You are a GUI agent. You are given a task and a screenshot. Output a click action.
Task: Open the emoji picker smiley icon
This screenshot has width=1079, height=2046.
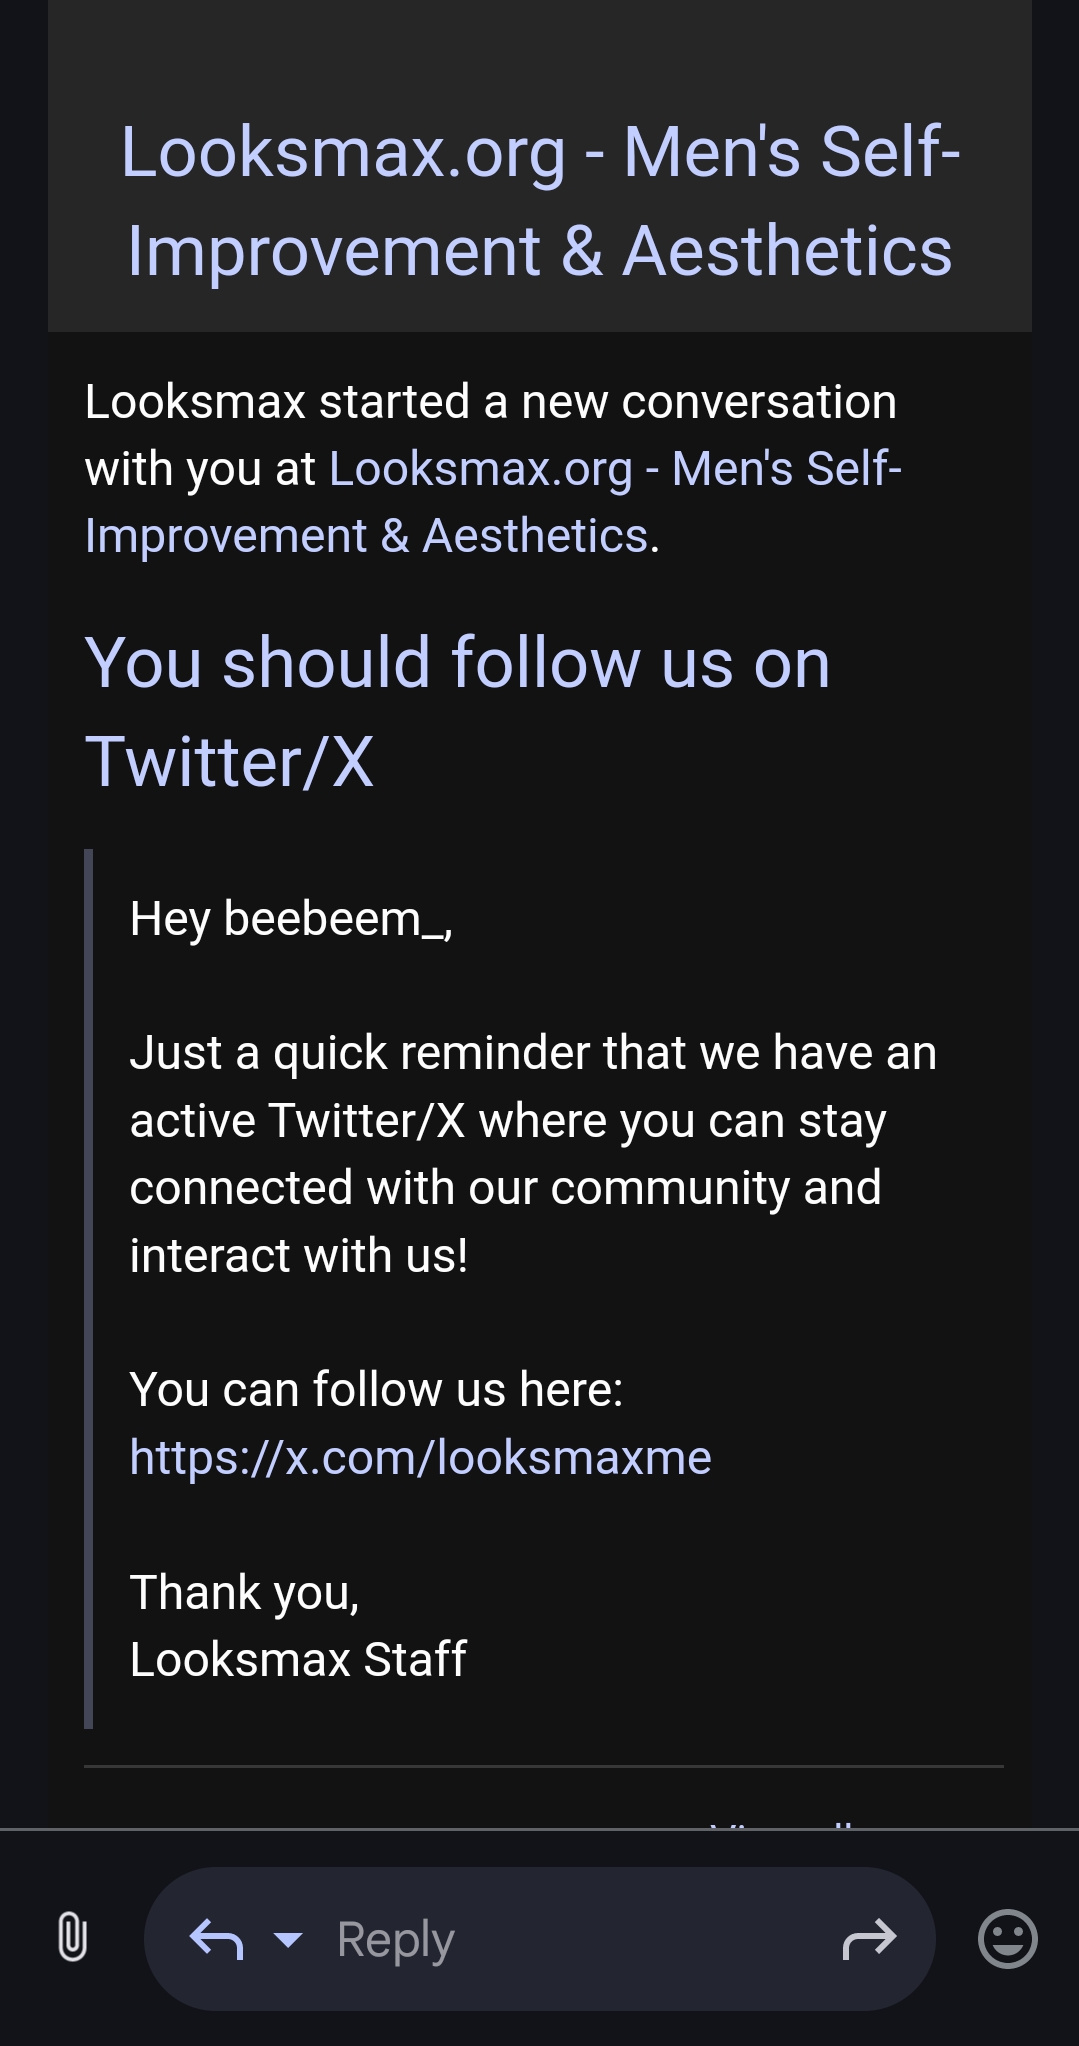[x=1006, y=1938]
